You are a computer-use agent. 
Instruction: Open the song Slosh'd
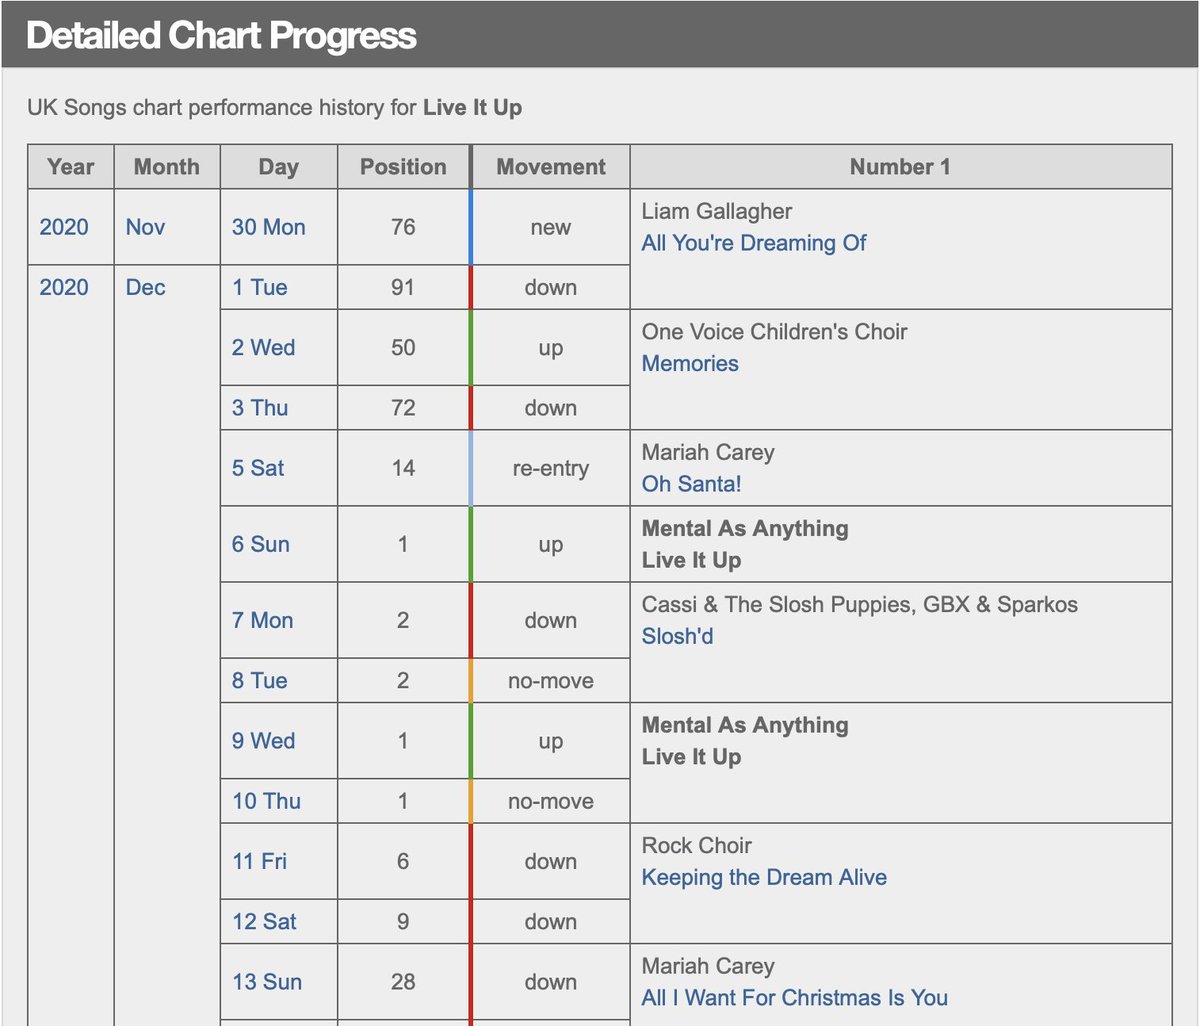click(678, 636)
